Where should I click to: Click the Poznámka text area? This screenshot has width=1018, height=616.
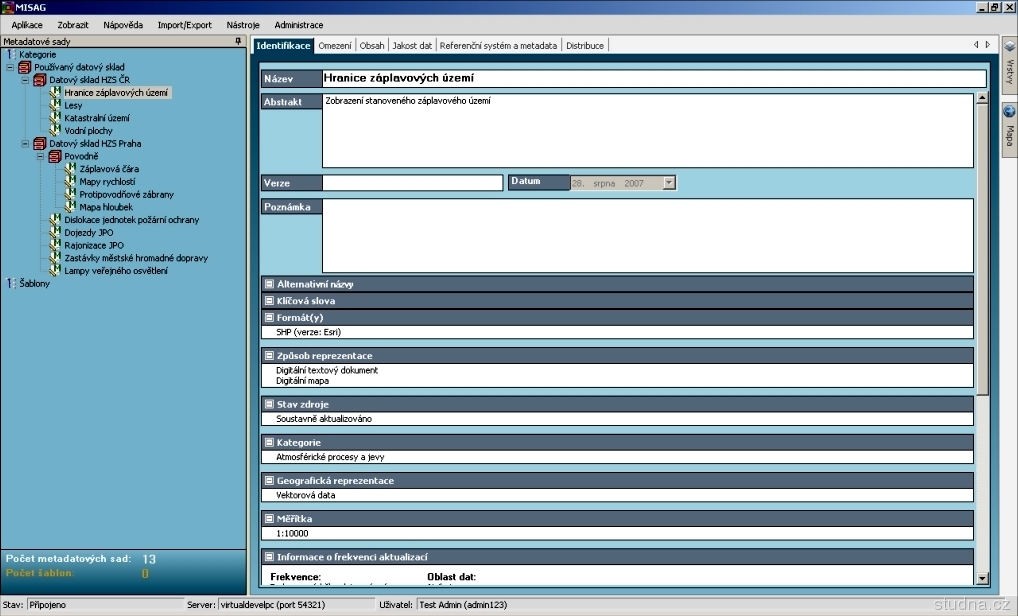point(648,236)
